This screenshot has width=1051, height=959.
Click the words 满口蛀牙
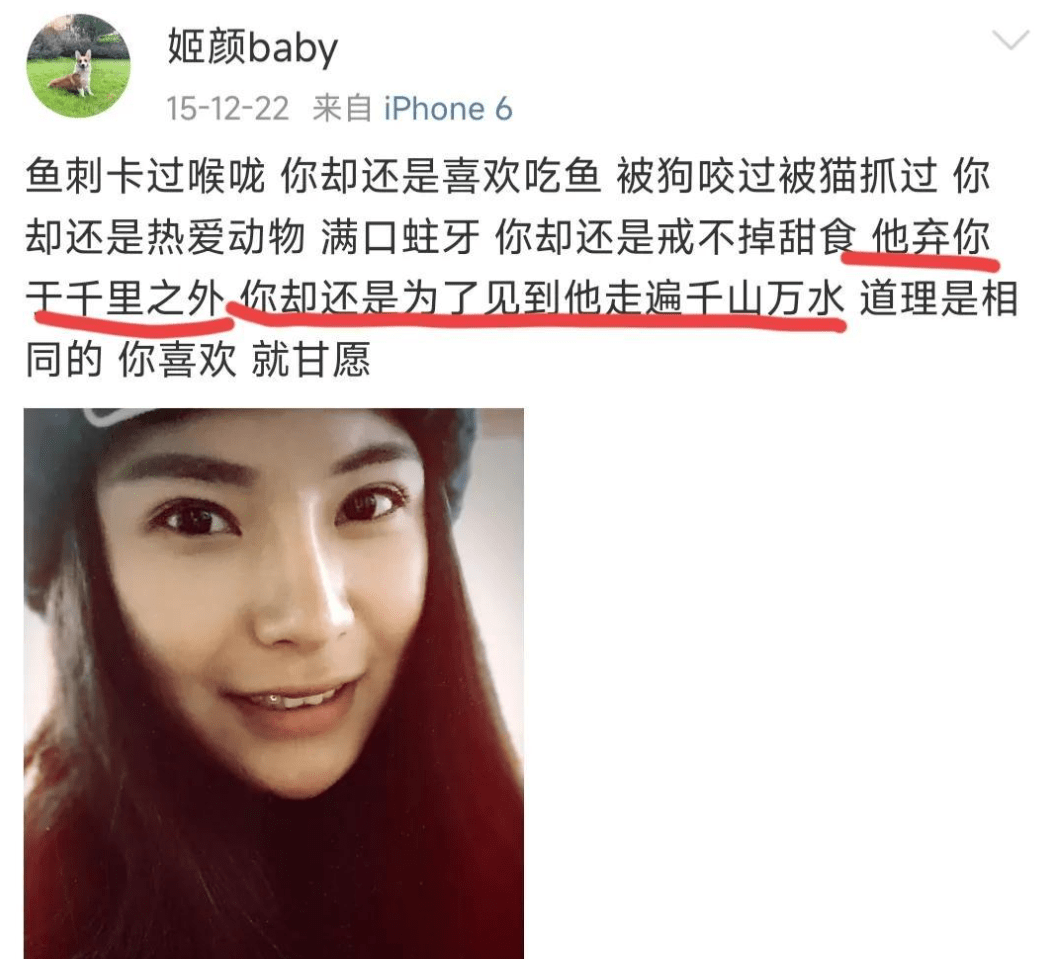400,237
